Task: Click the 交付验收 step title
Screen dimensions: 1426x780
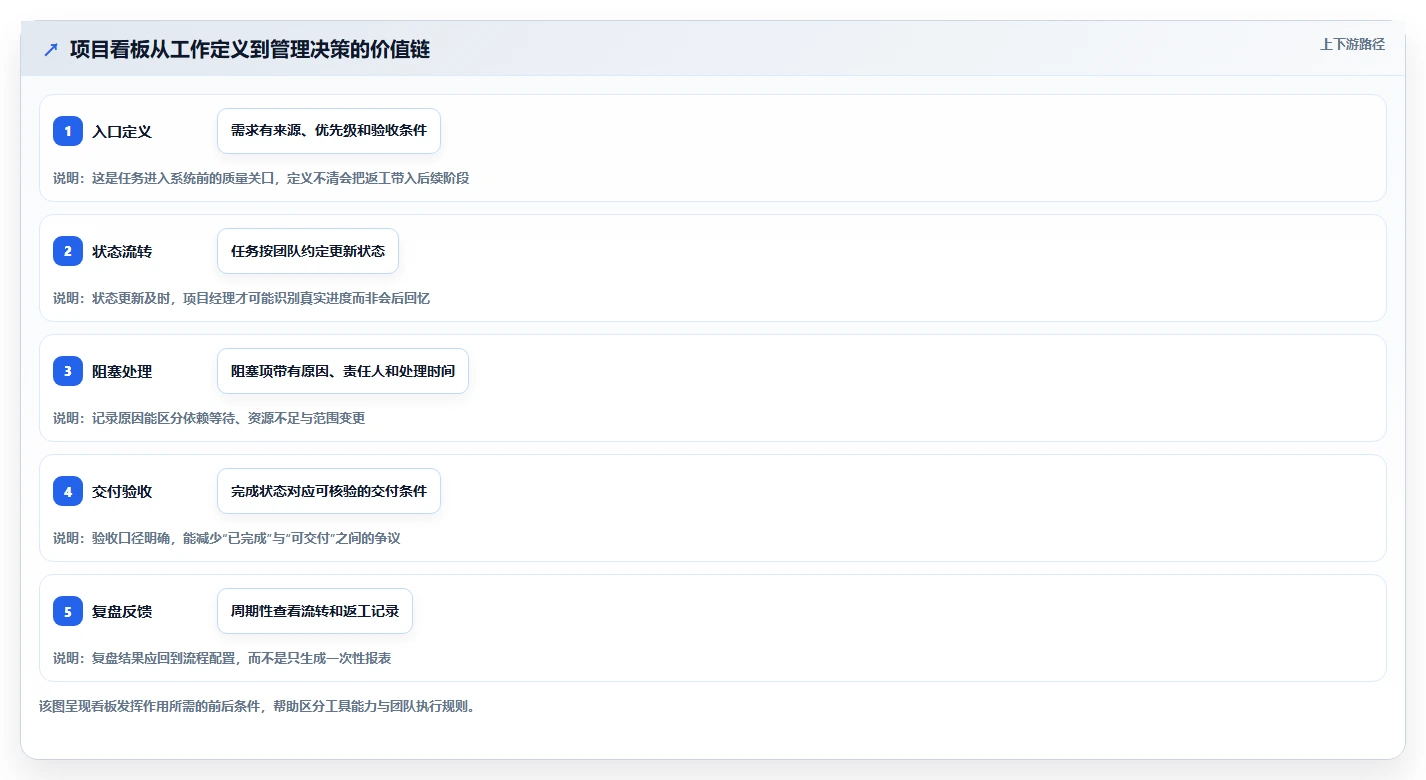Action: pos(122,492)
